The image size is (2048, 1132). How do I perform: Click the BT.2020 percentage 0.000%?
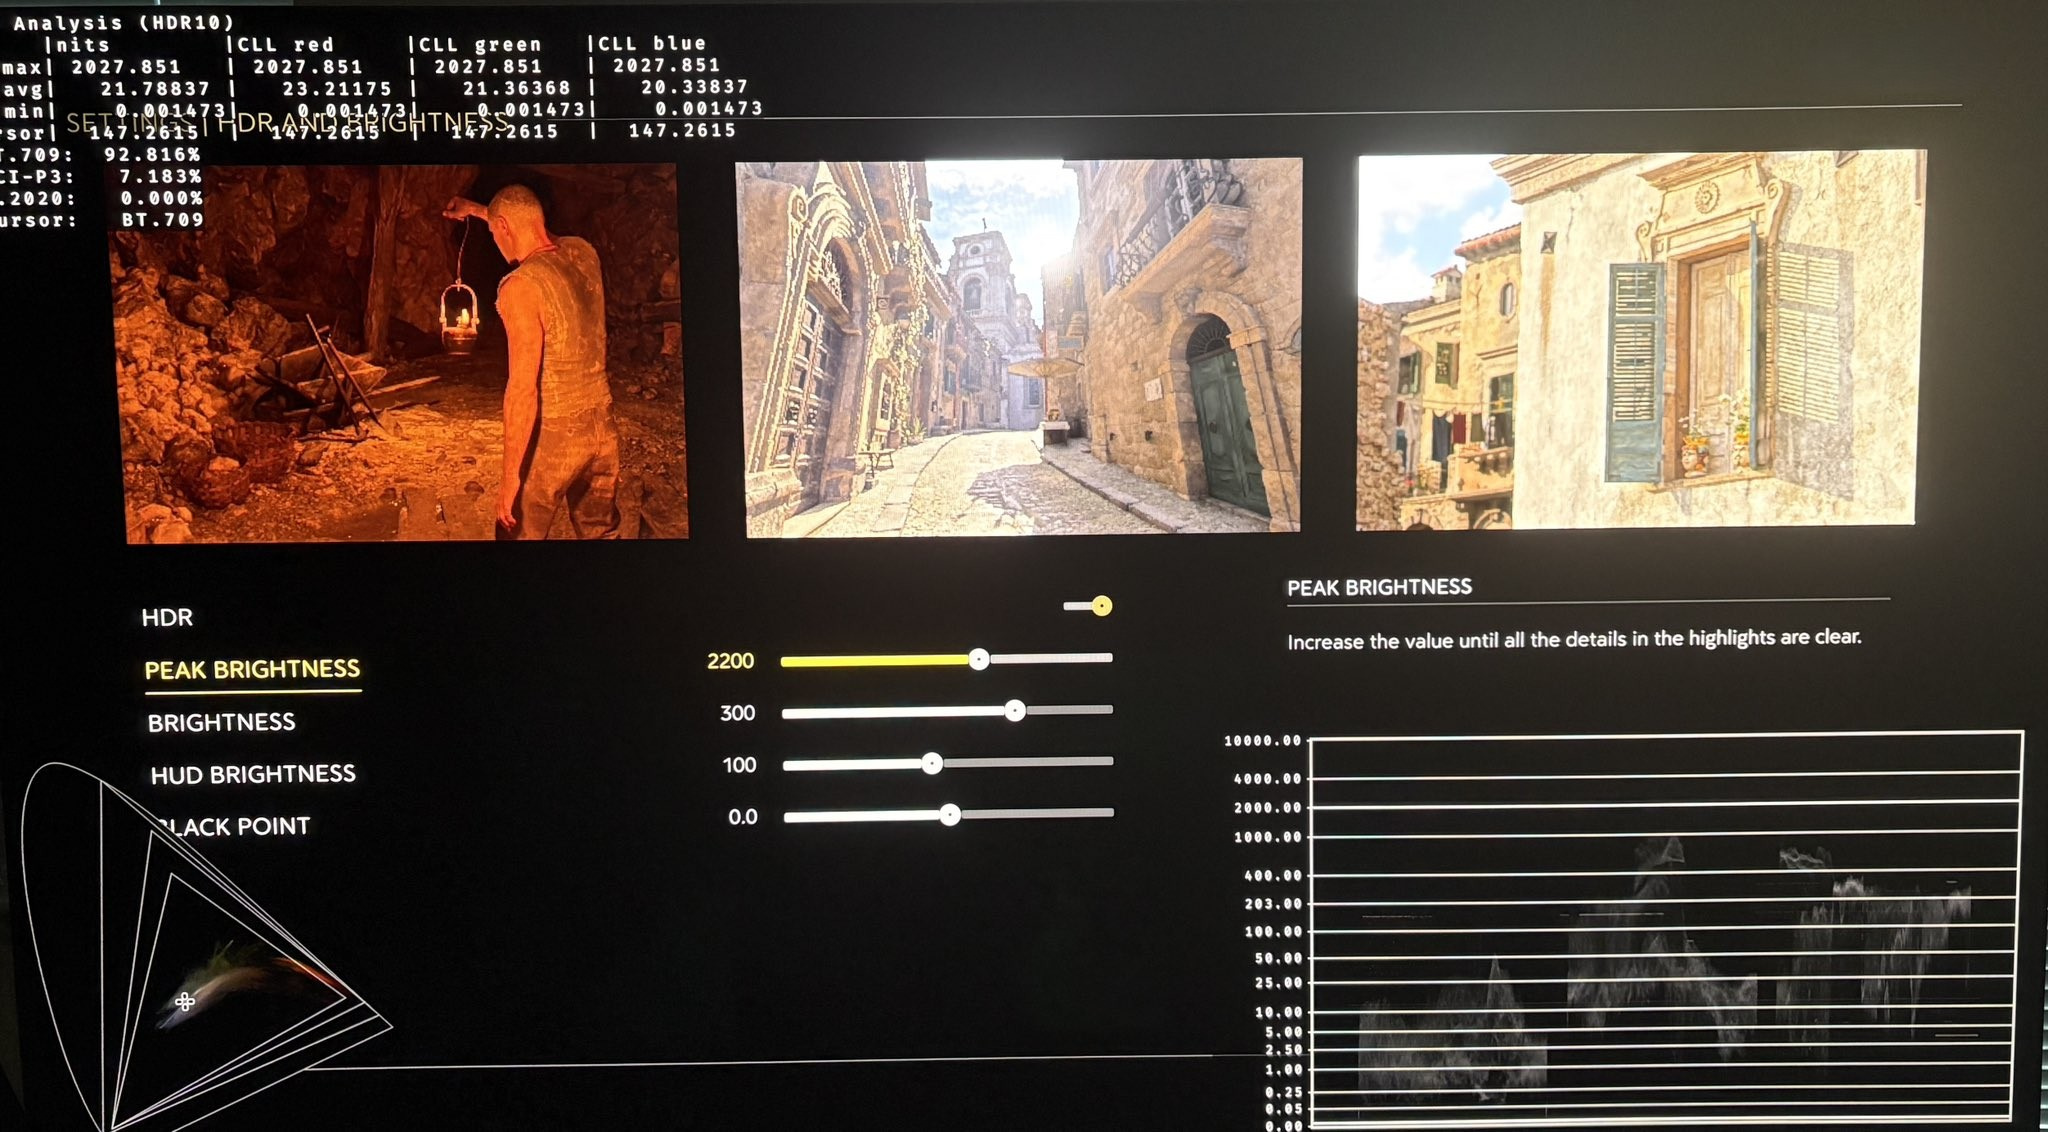(x=161, y=198)
